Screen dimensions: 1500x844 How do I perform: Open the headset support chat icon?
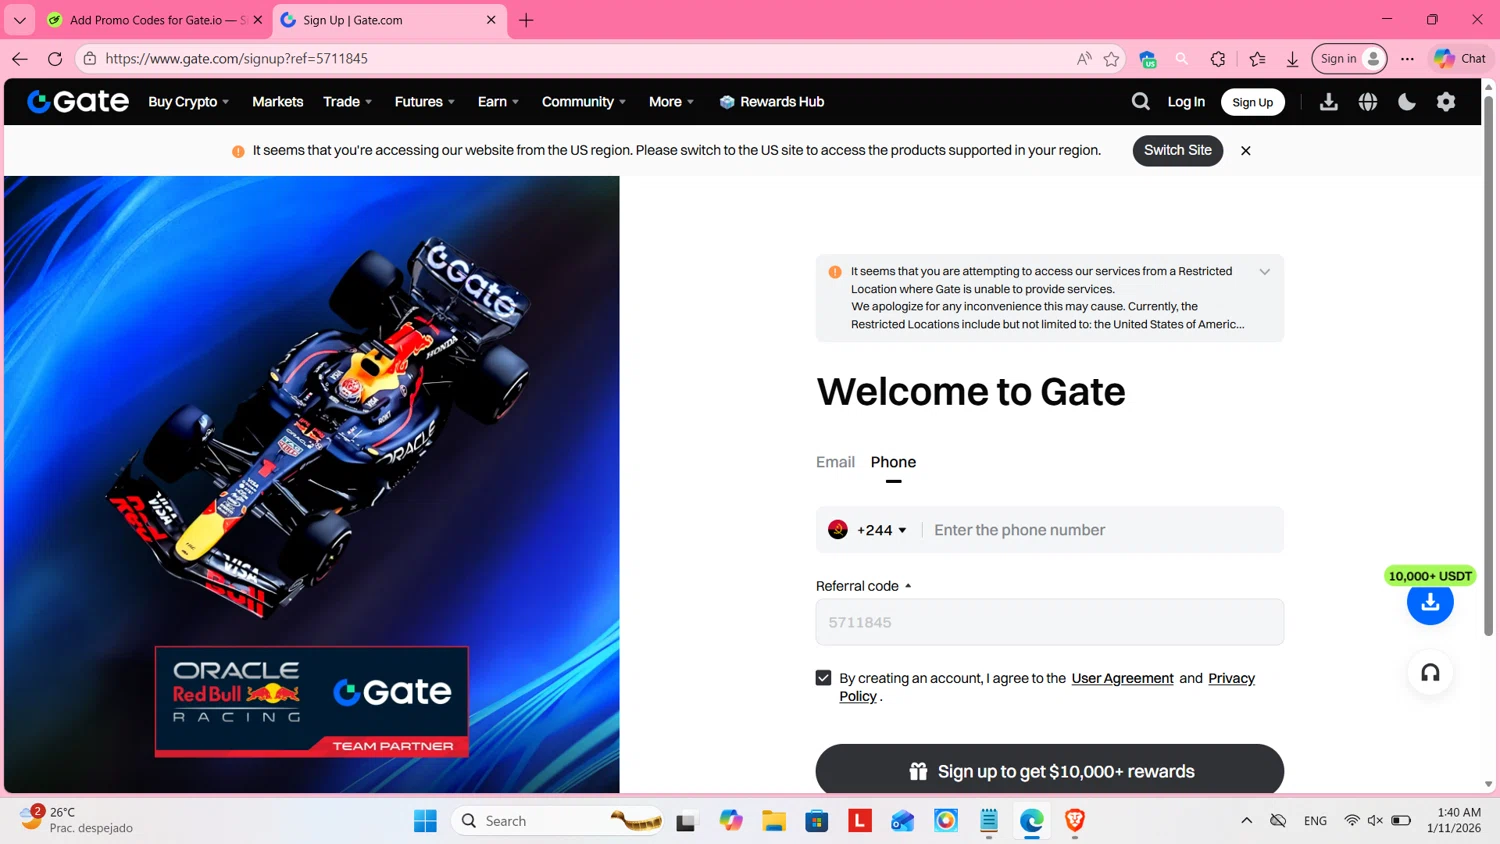point(1430,673)
